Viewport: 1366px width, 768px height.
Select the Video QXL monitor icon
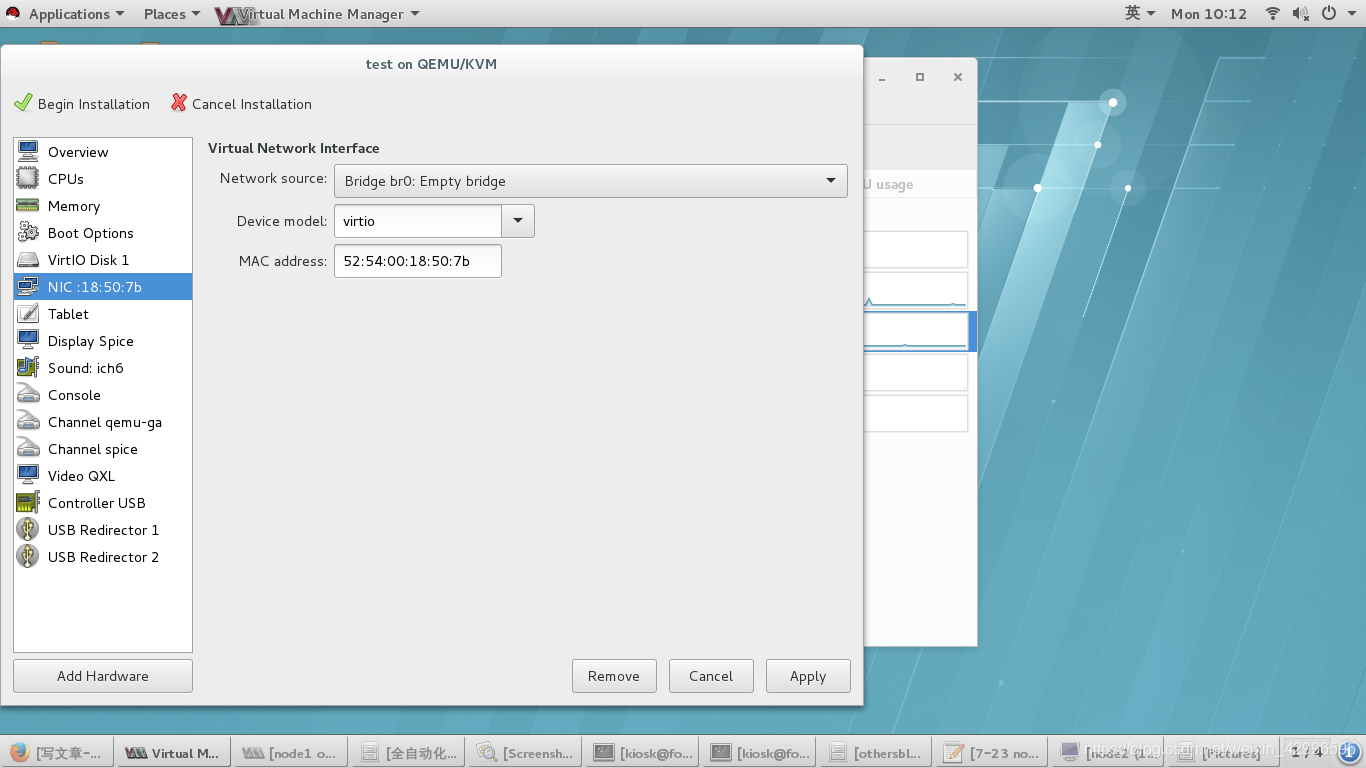click(x=28, y=476)
